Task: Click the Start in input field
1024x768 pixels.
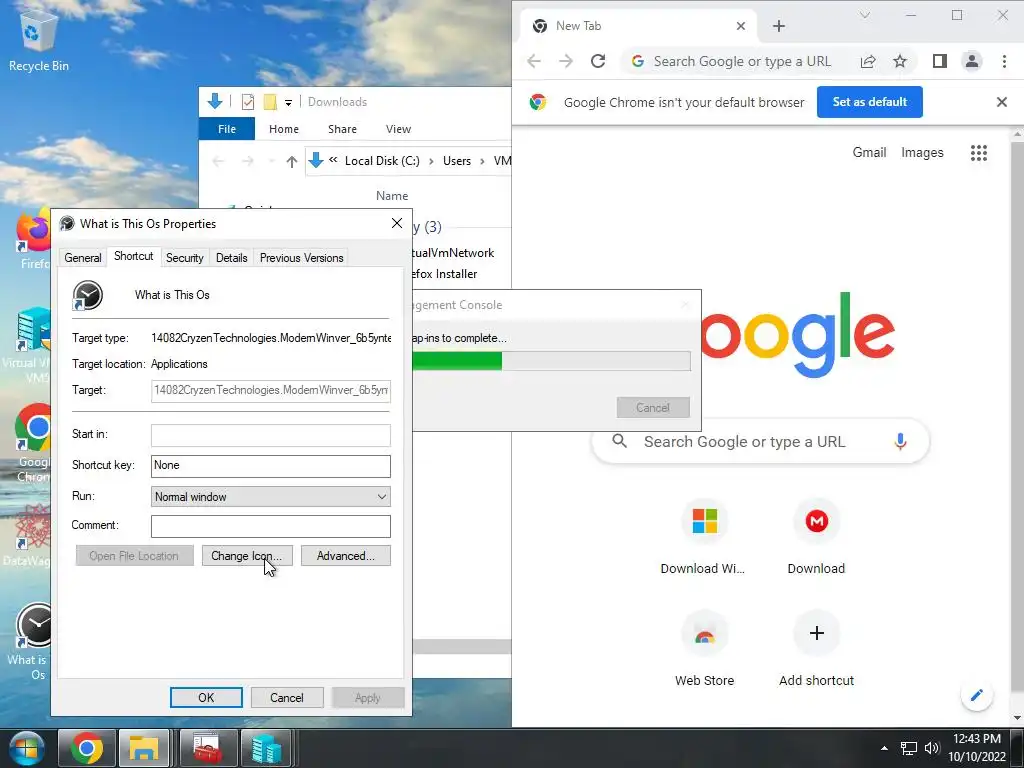Action: [270, 435]
